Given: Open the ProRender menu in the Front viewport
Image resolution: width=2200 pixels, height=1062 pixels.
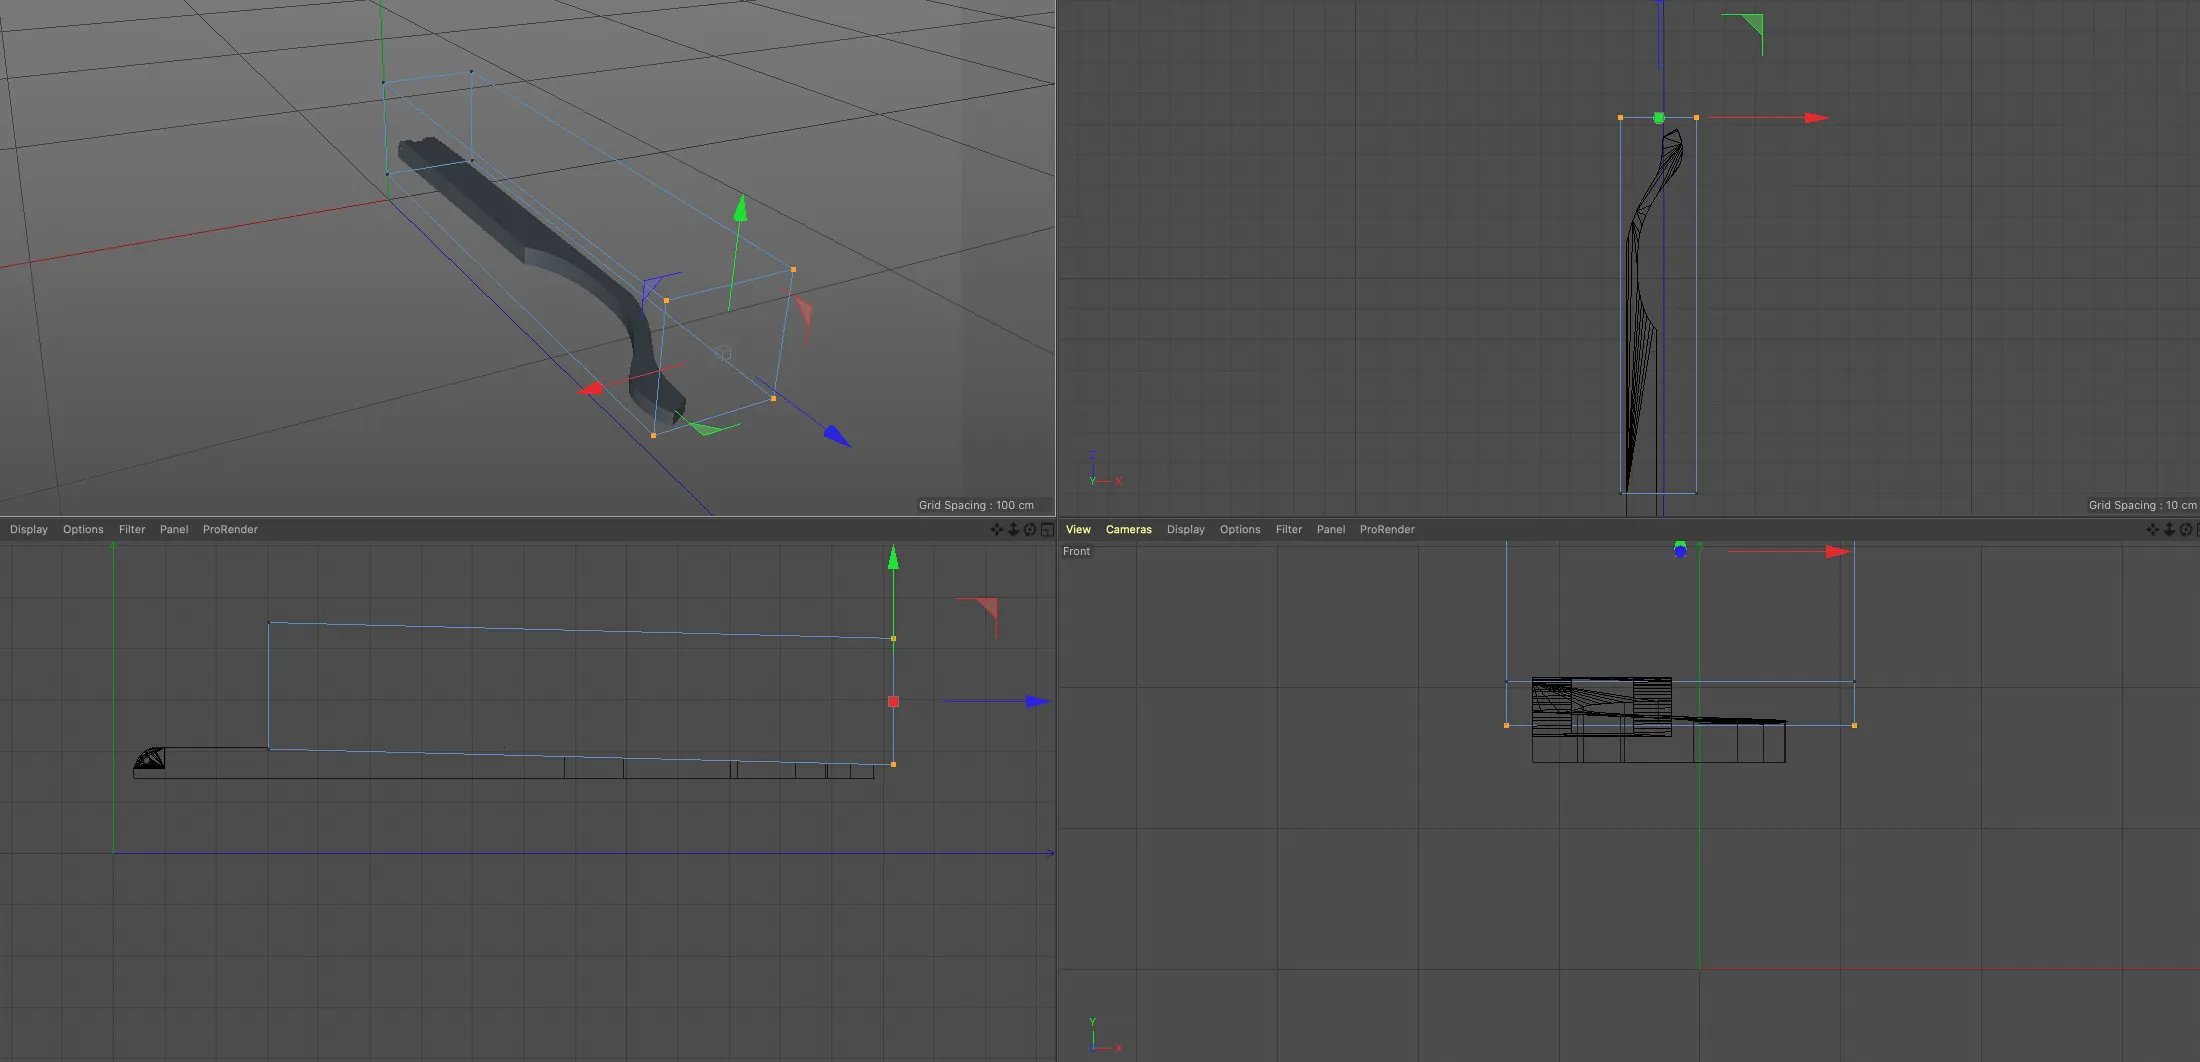Looking at the screenshot, I should tap(1386, 530).
